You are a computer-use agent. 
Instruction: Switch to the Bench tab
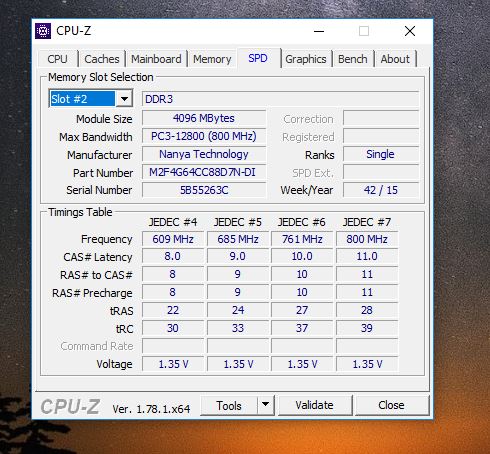coord(353,59)
